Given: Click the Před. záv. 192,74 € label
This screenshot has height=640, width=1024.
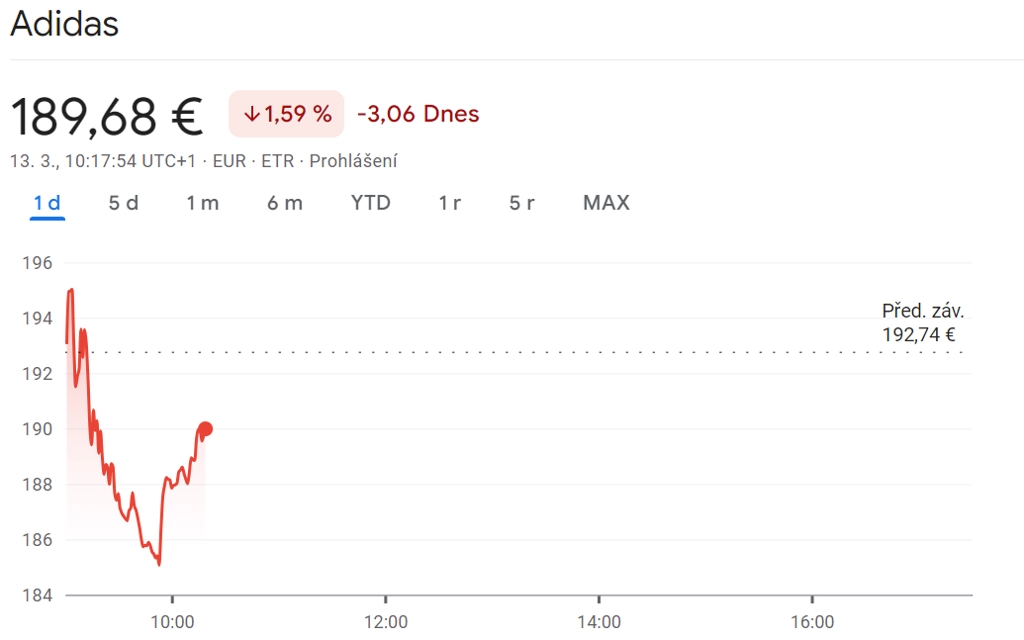Looking at the screenshot, I should pos(922,323).
